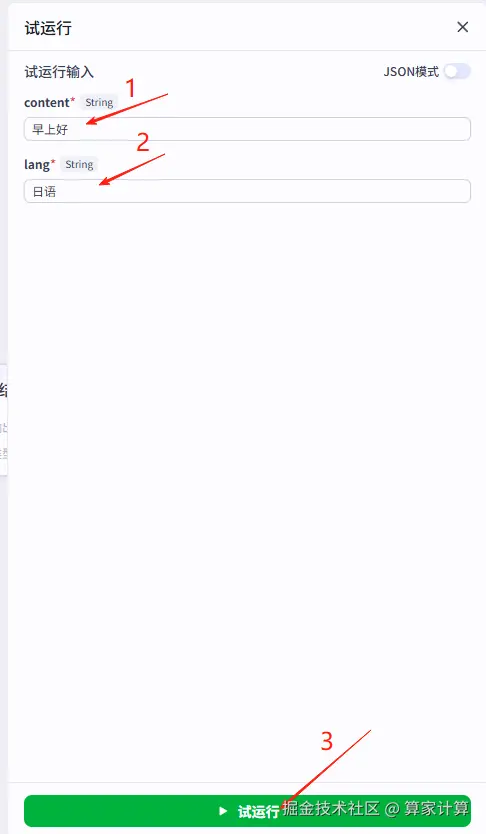The image size is (486, 834).
Task: Click the String type tag beside content
Action: pyautogui.click(x=99, y=103)
